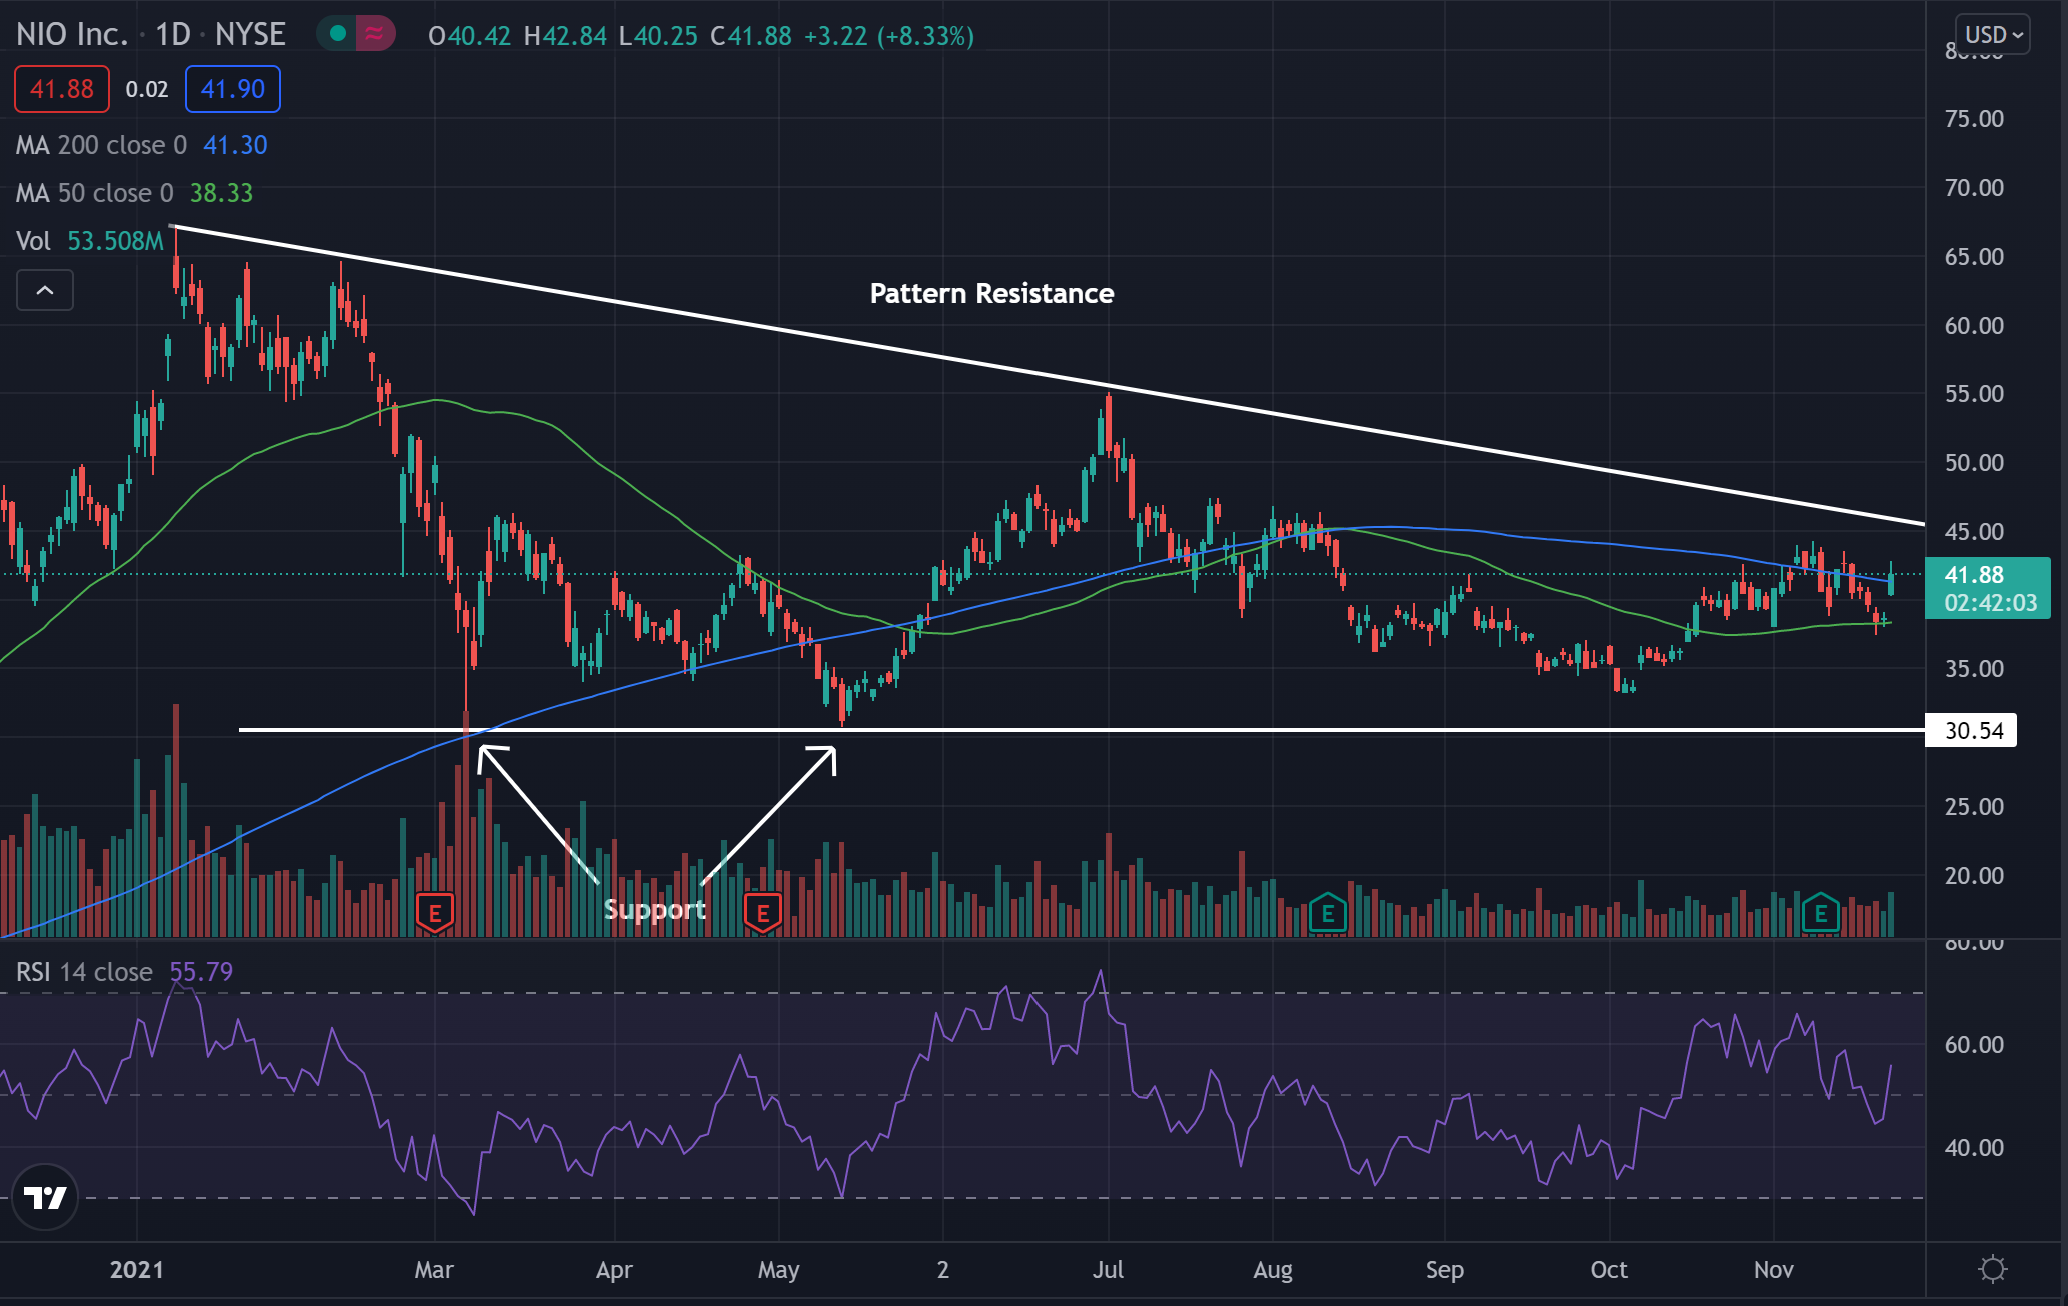Click the price change +3.22 (+8.33%) text
This screenshot has height=1306, width=2068.
tap(889, 36)
